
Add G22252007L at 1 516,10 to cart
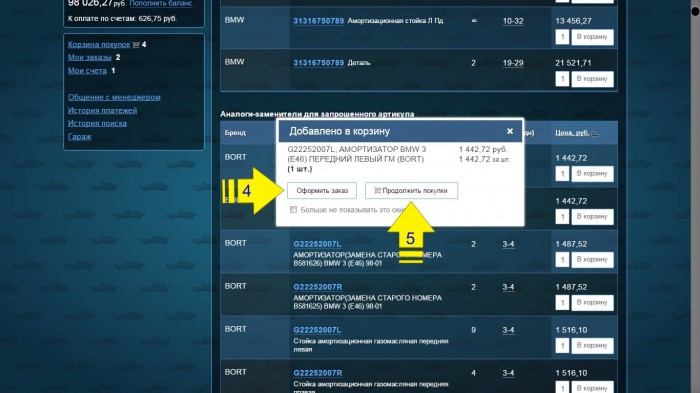(592, 346)
